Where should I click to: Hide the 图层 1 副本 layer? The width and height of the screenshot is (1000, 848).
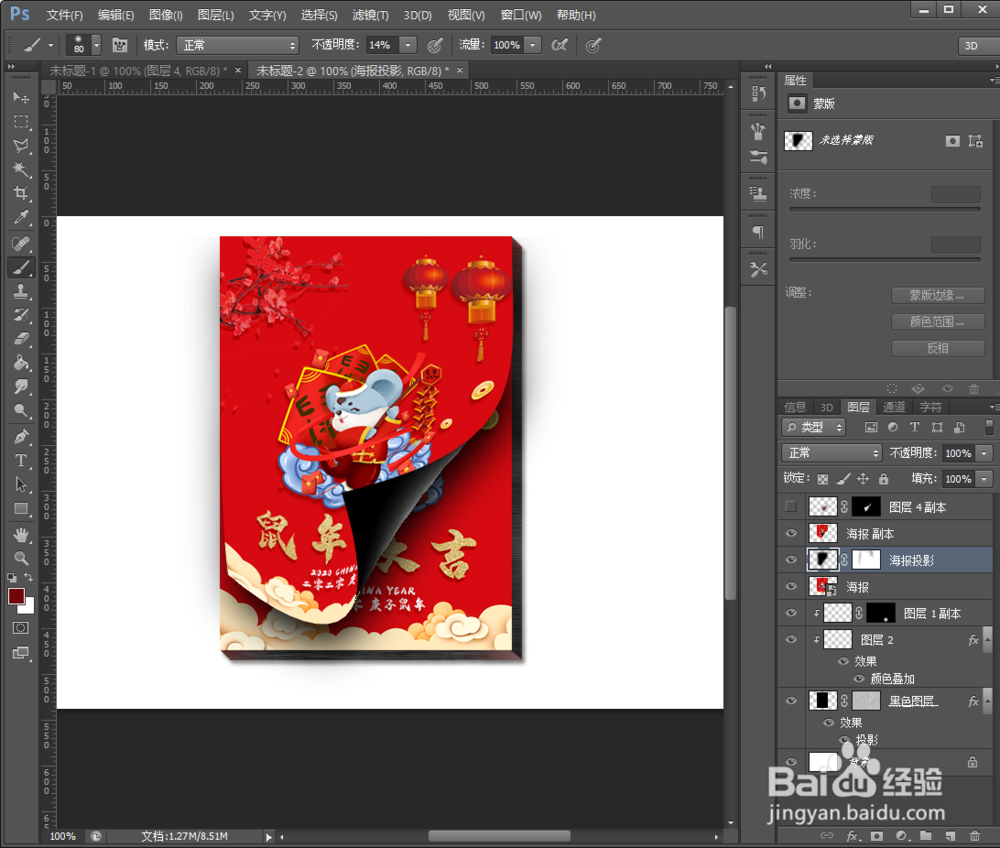791,613
